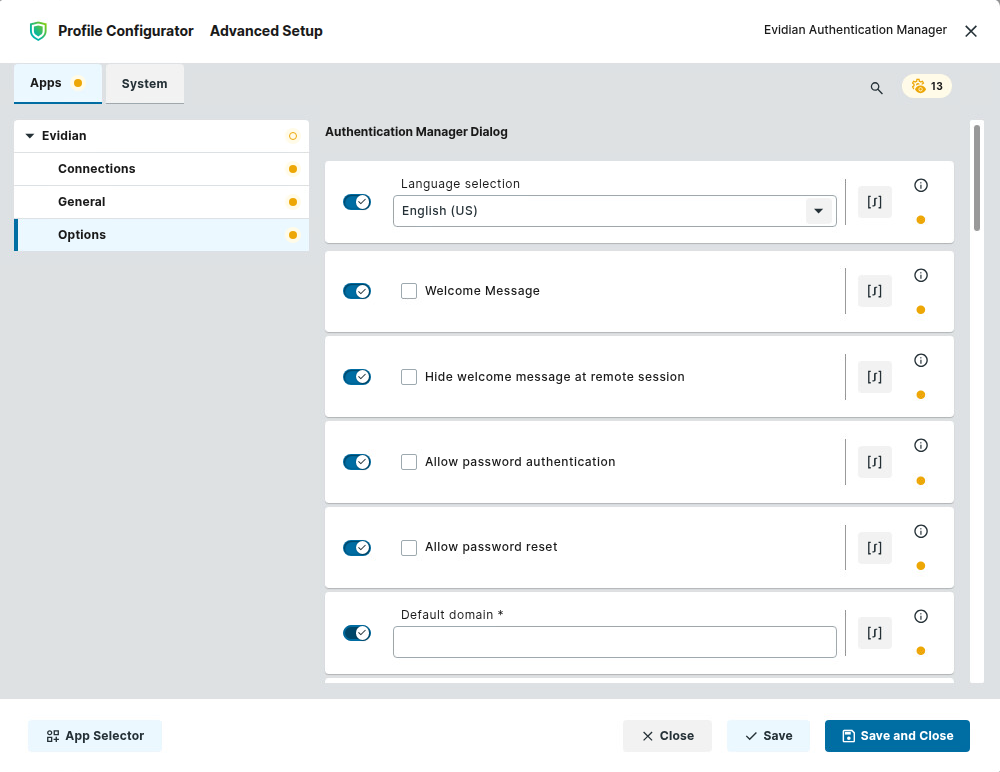Viewport: 1000px width, 772px height.
Task: Click the Close button
Action: 667,736
